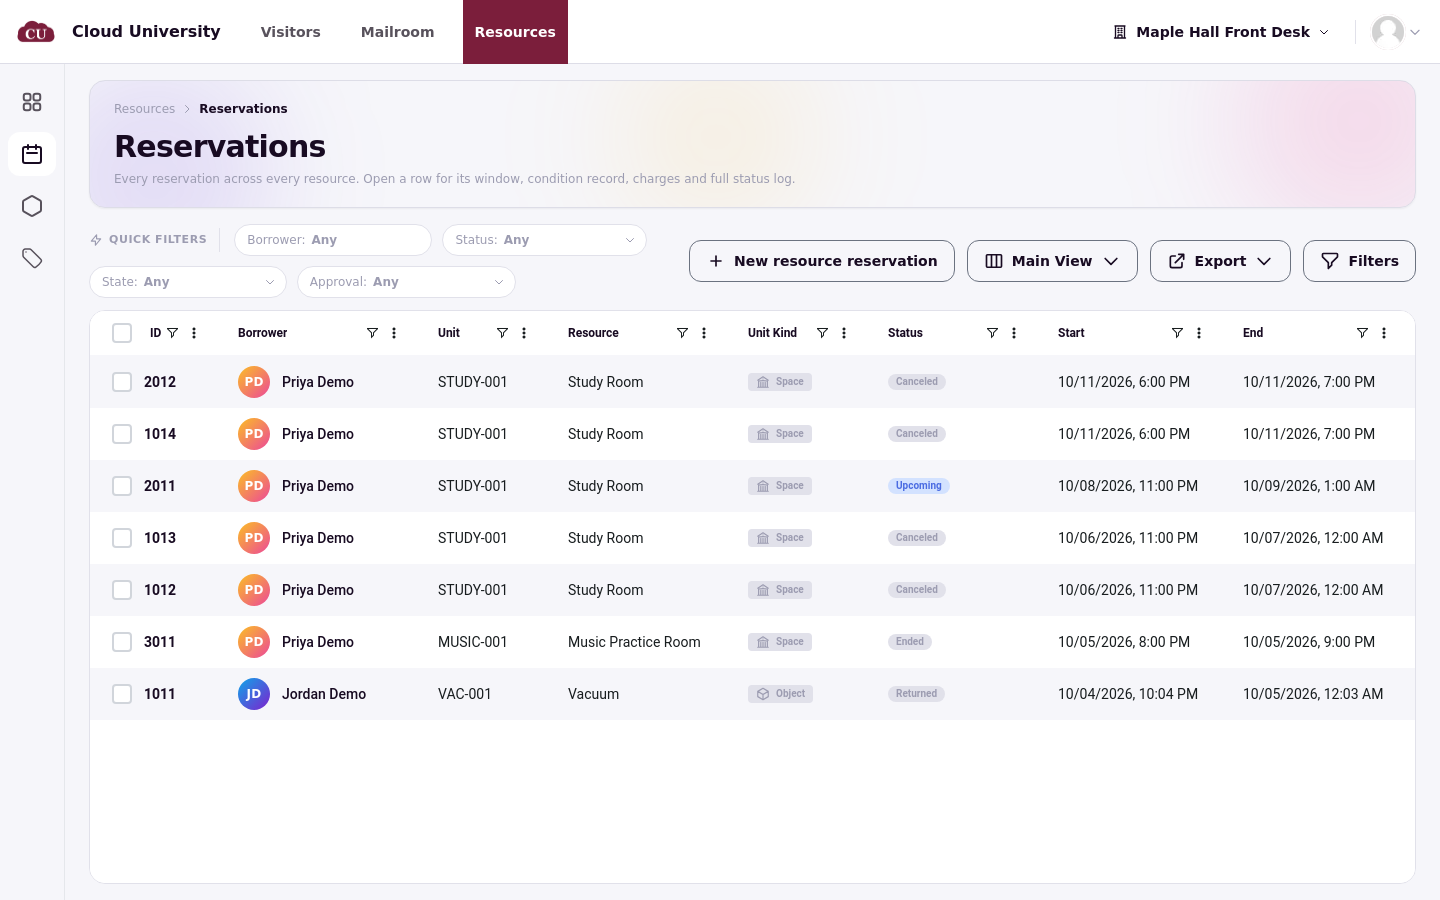The height and width of the screenshot is (900, 1440).
Task: Open reservation ID 3011
Action: point(160,642)
